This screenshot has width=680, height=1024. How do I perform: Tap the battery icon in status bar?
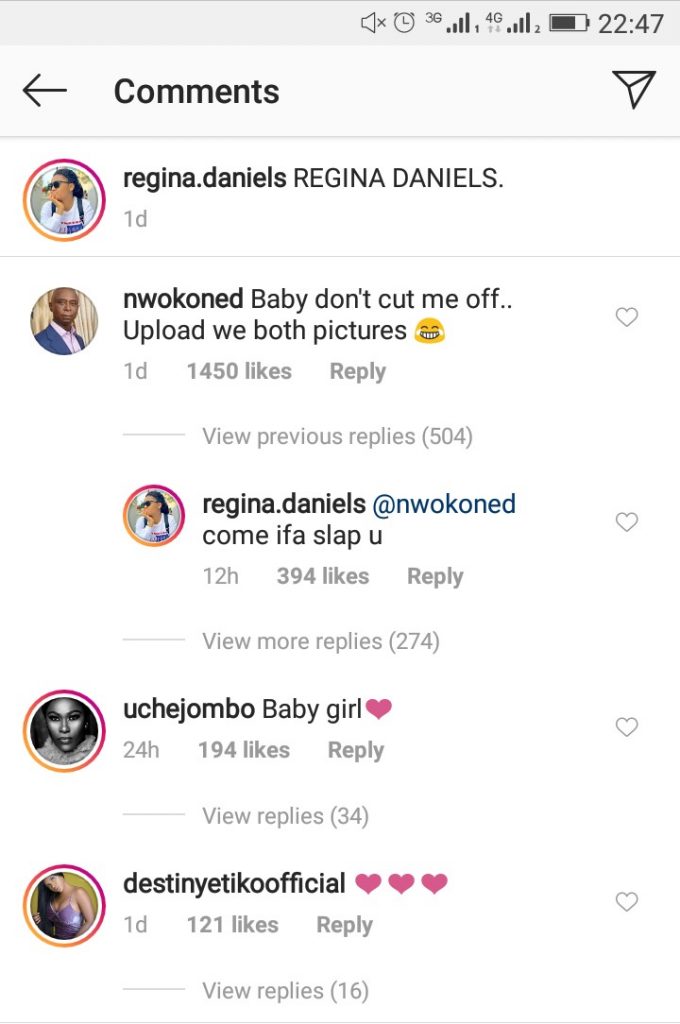568,22
